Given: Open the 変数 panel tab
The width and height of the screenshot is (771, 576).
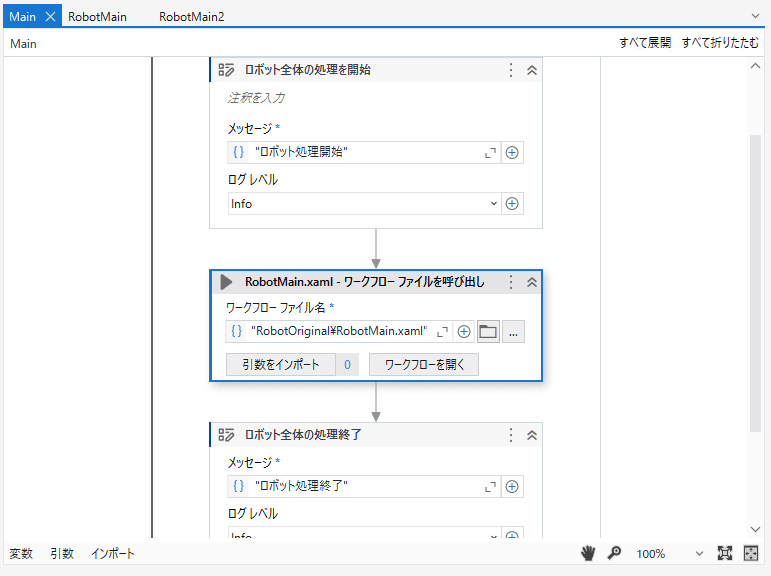Looking at the screenshot, I should click(x=21, y=553).
